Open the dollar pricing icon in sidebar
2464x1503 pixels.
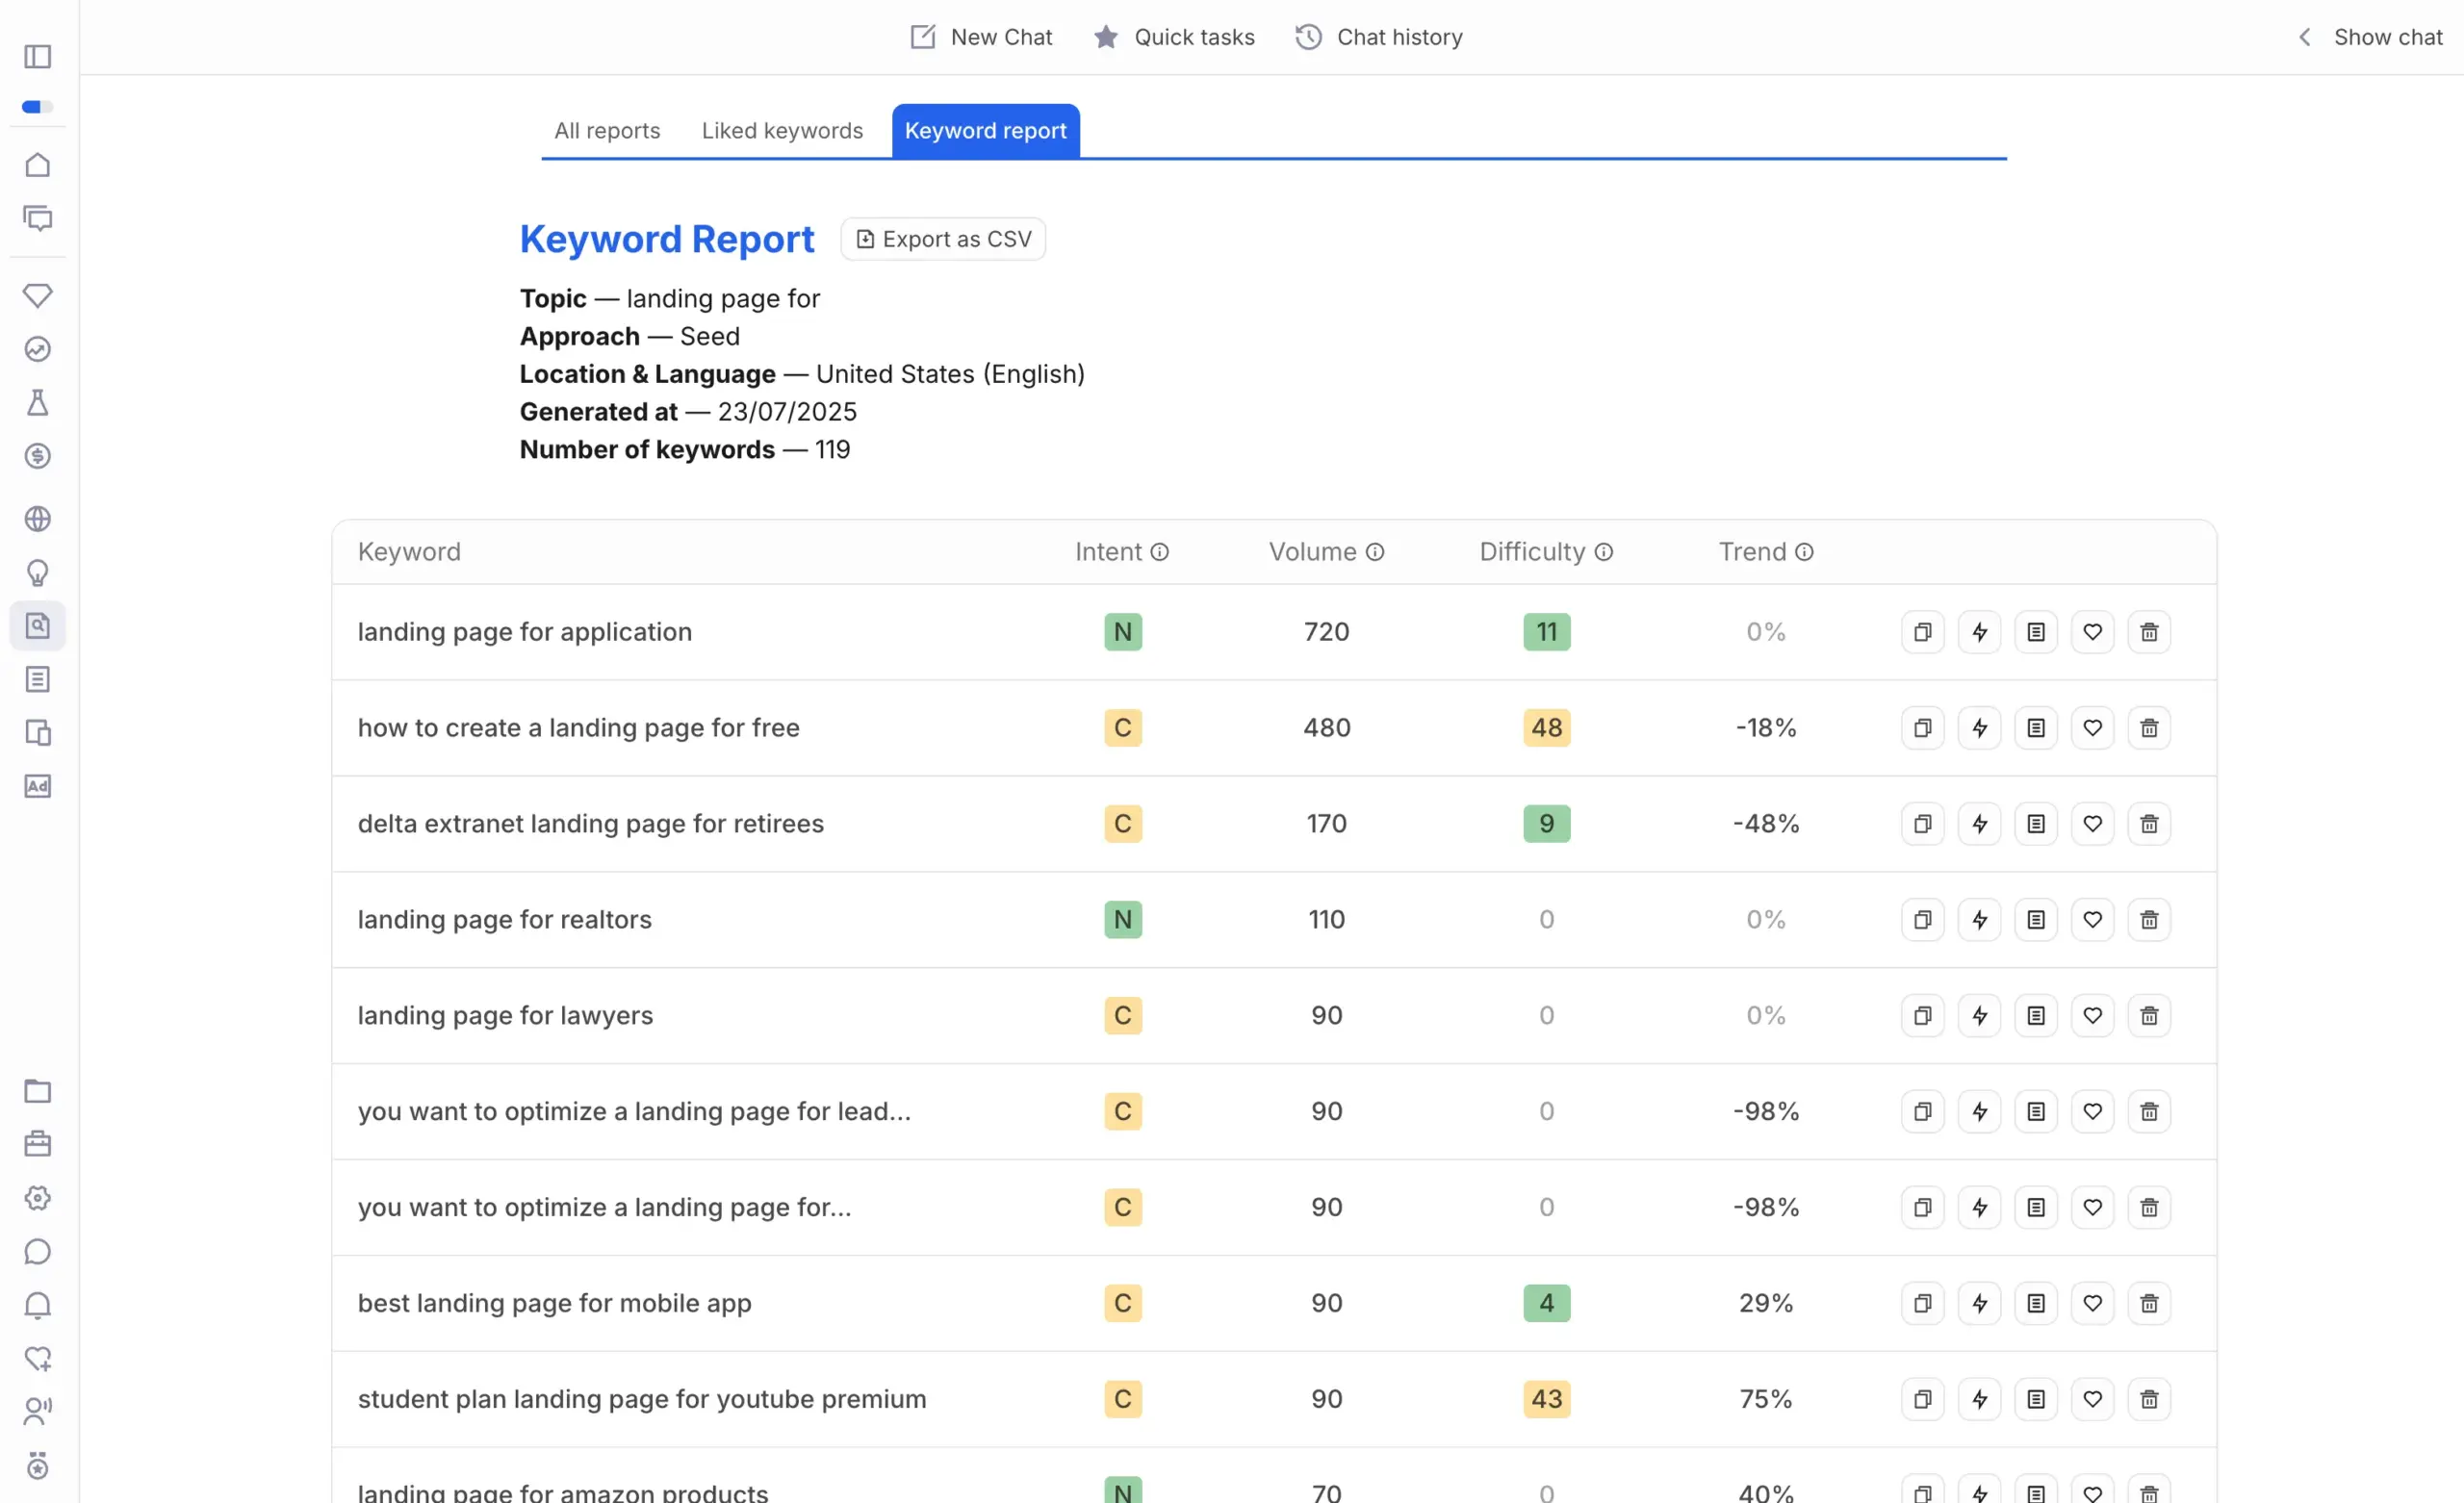(38, 457)
